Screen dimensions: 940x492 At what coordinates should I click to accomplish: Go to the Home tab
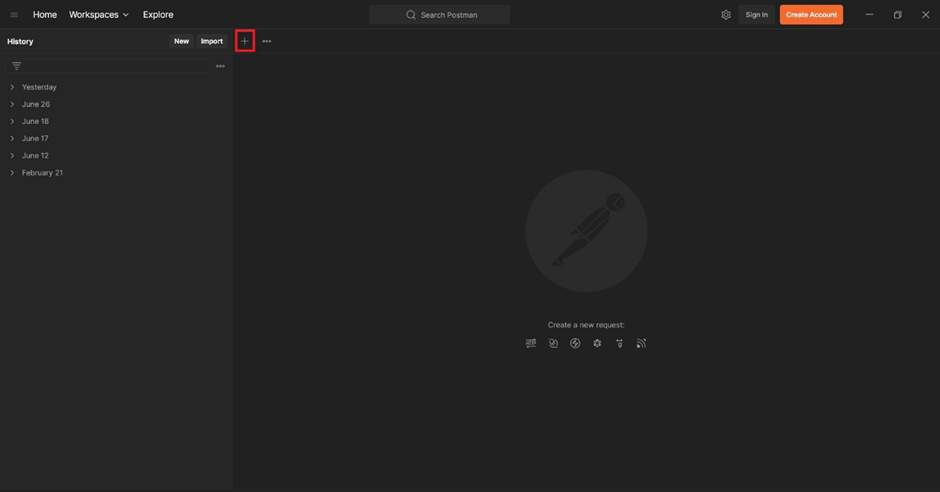[45, 15]
